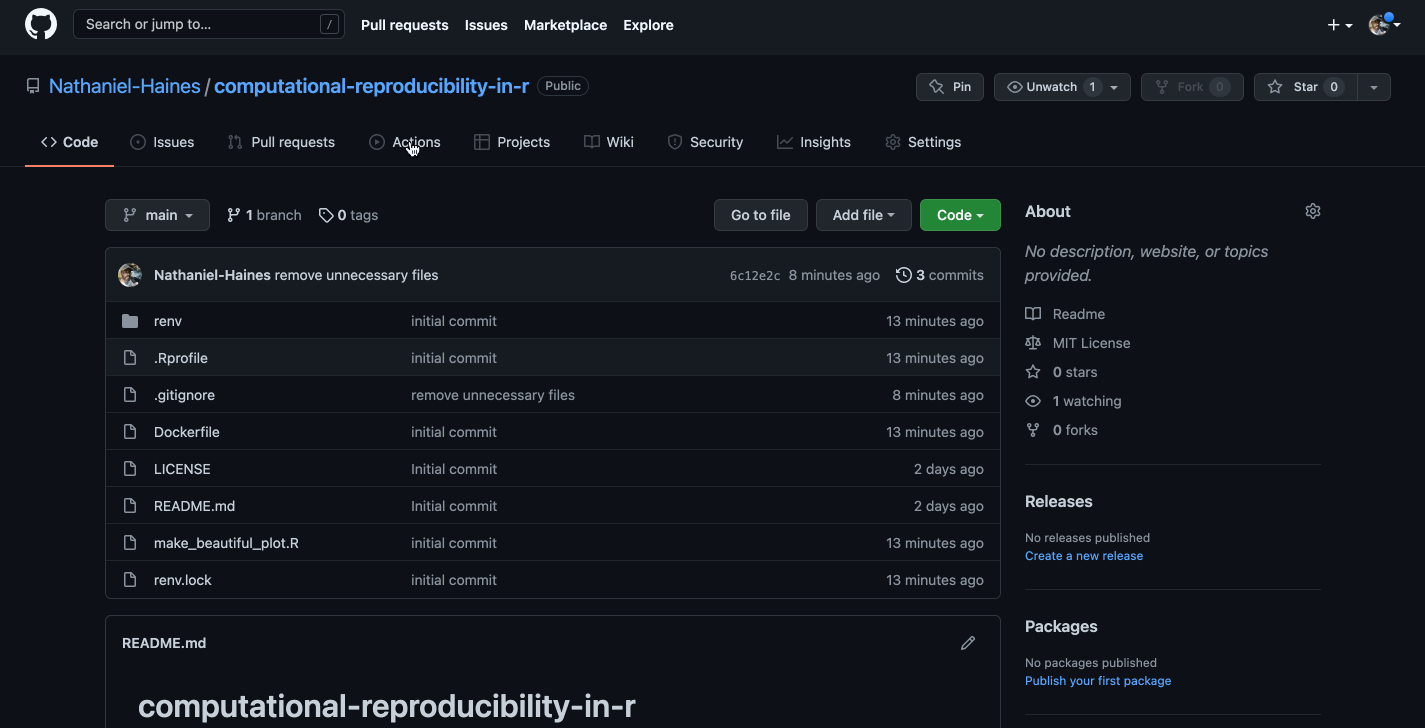
Task: Click the MIT License scales icon
Action: click(1033, 343)
